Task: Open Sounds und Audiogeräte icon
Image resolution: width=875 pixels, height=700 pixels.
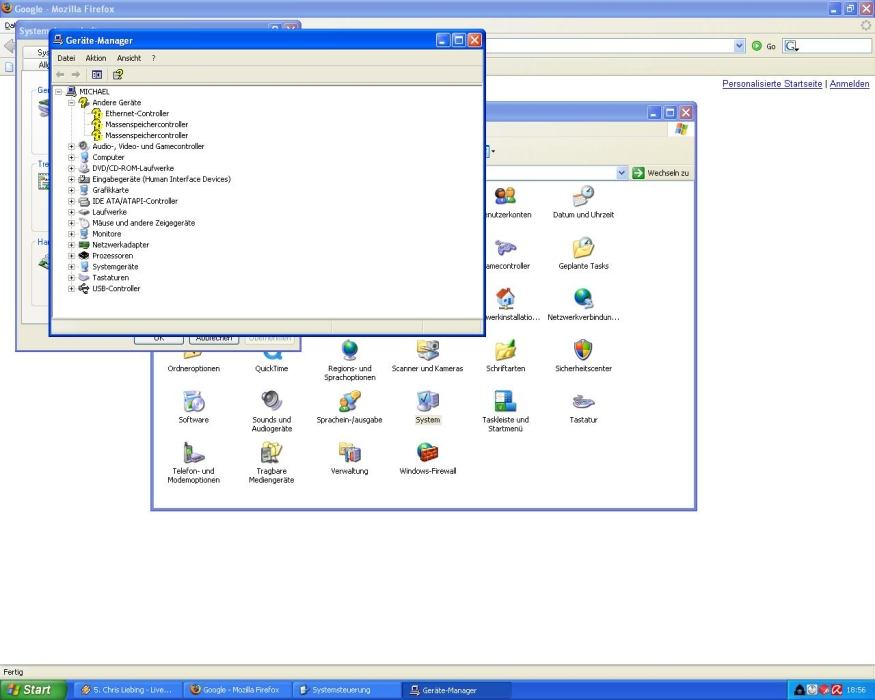Action: tap(272, 411)
